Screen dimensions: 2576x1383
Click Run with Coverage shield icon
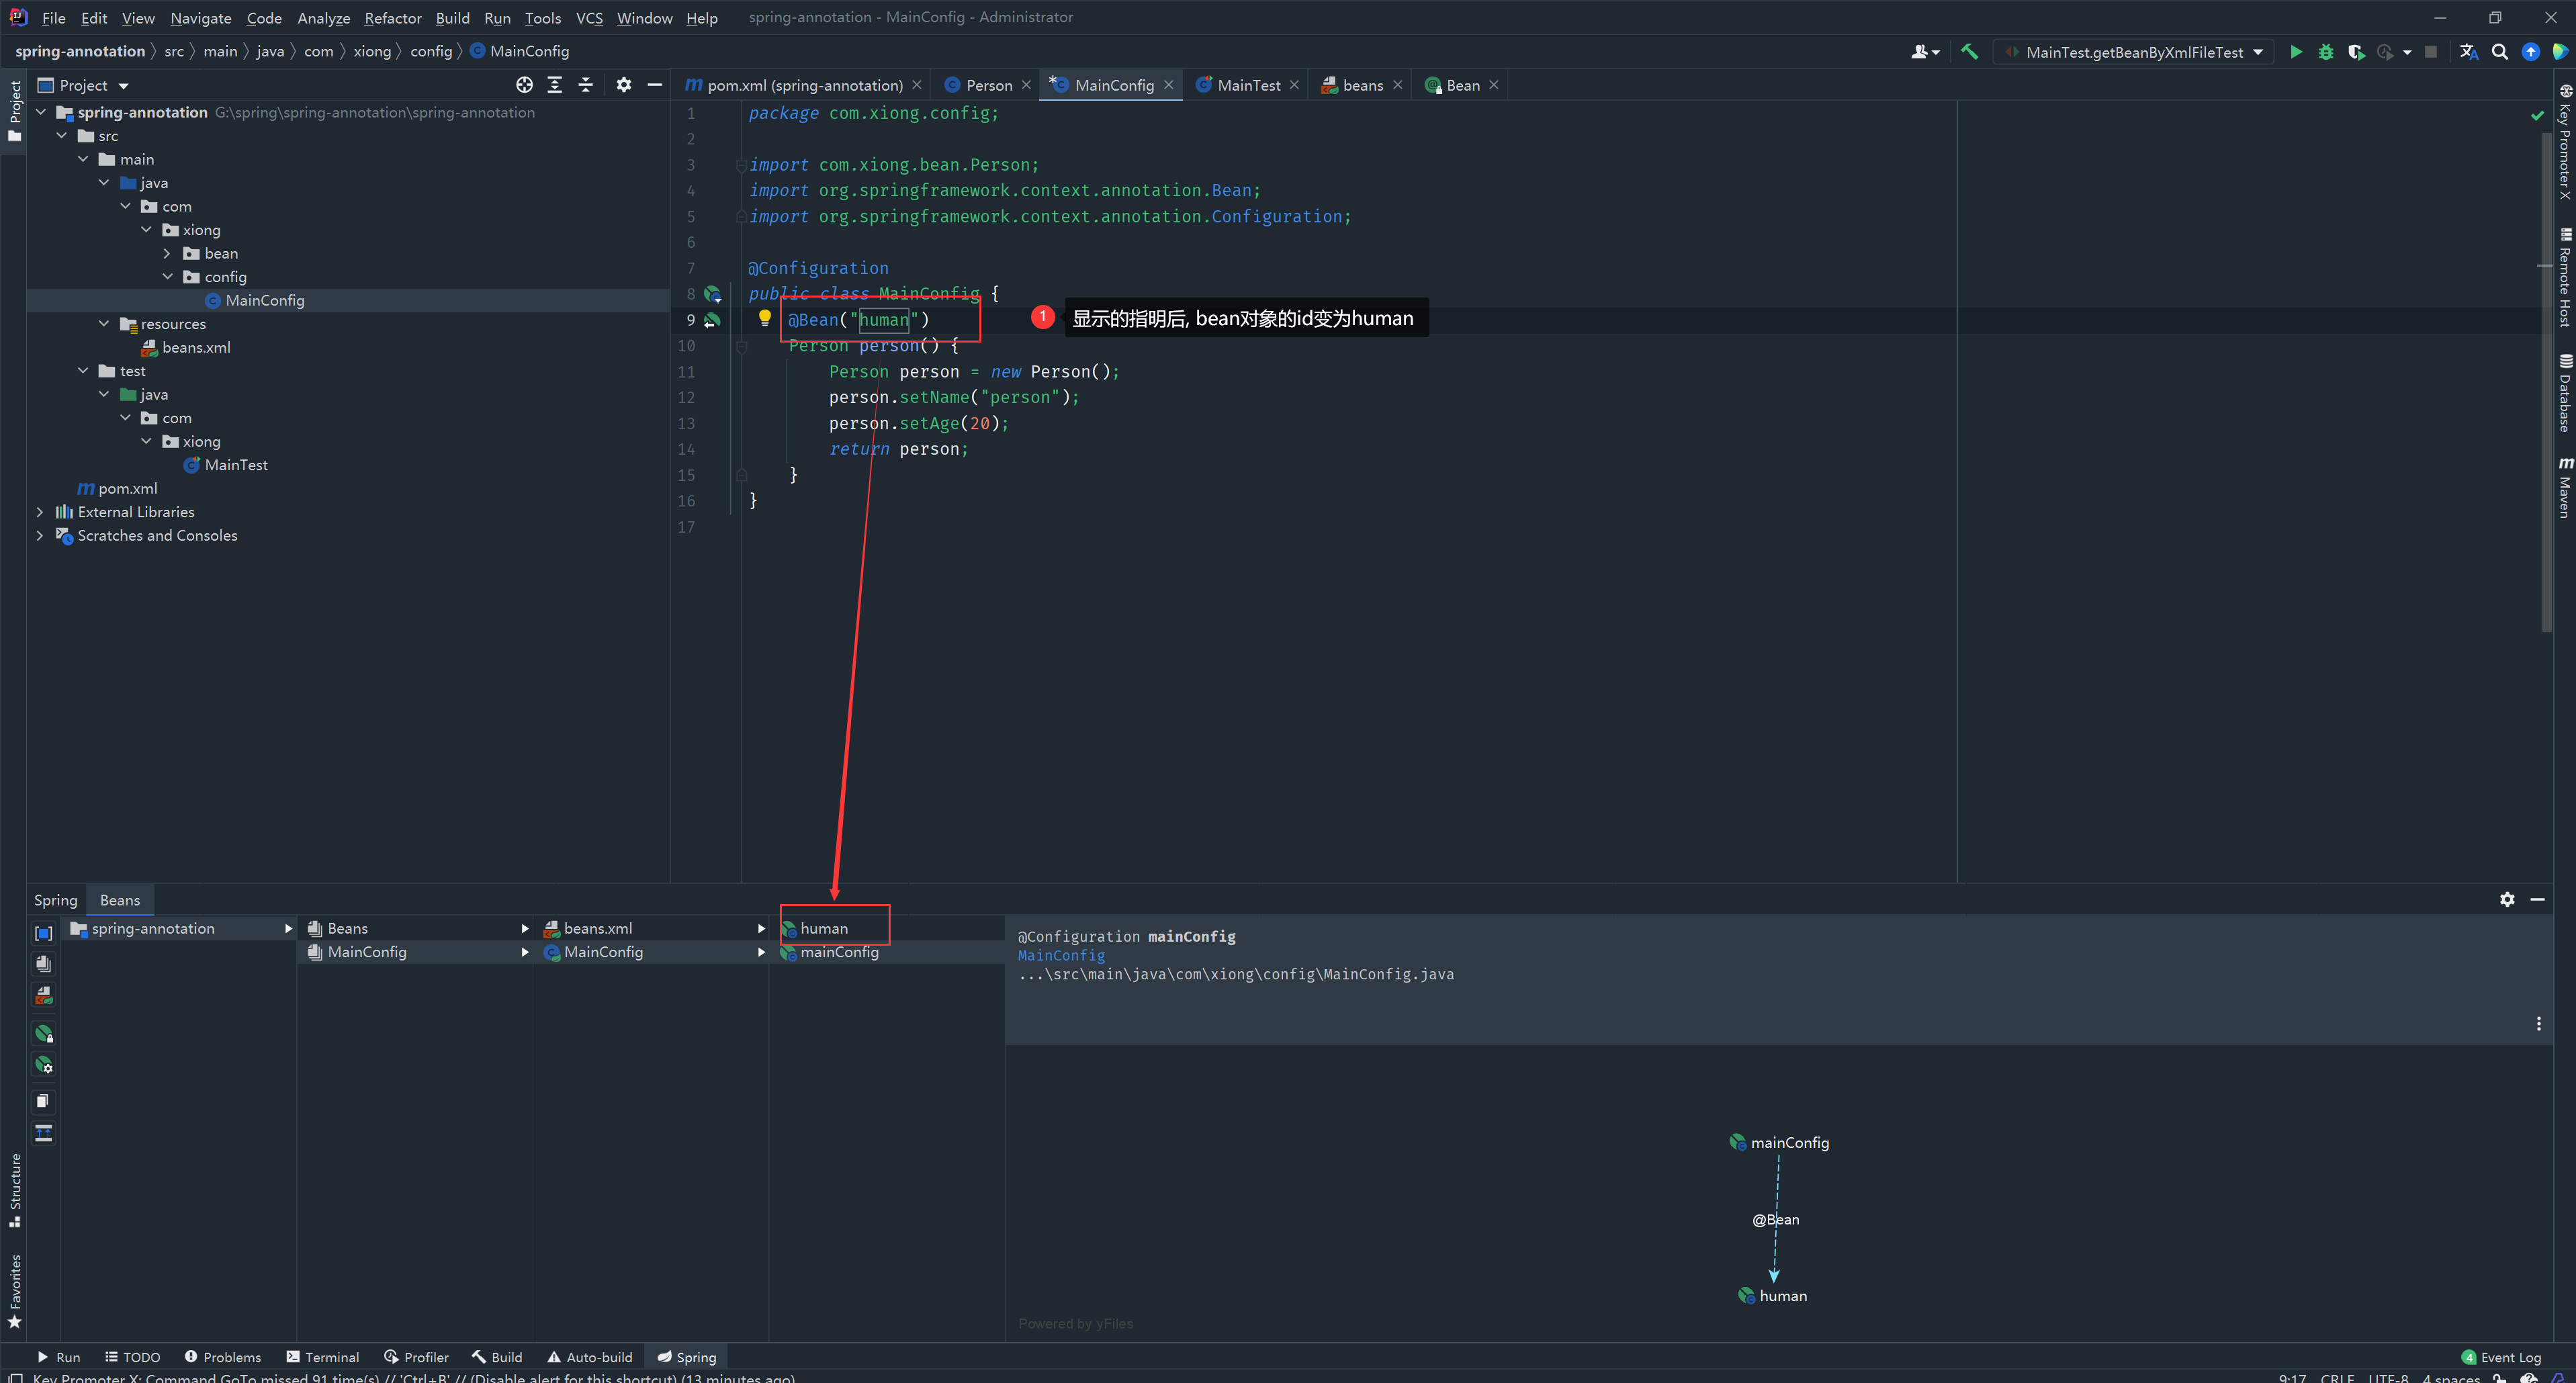click(x=2356, y=52)
